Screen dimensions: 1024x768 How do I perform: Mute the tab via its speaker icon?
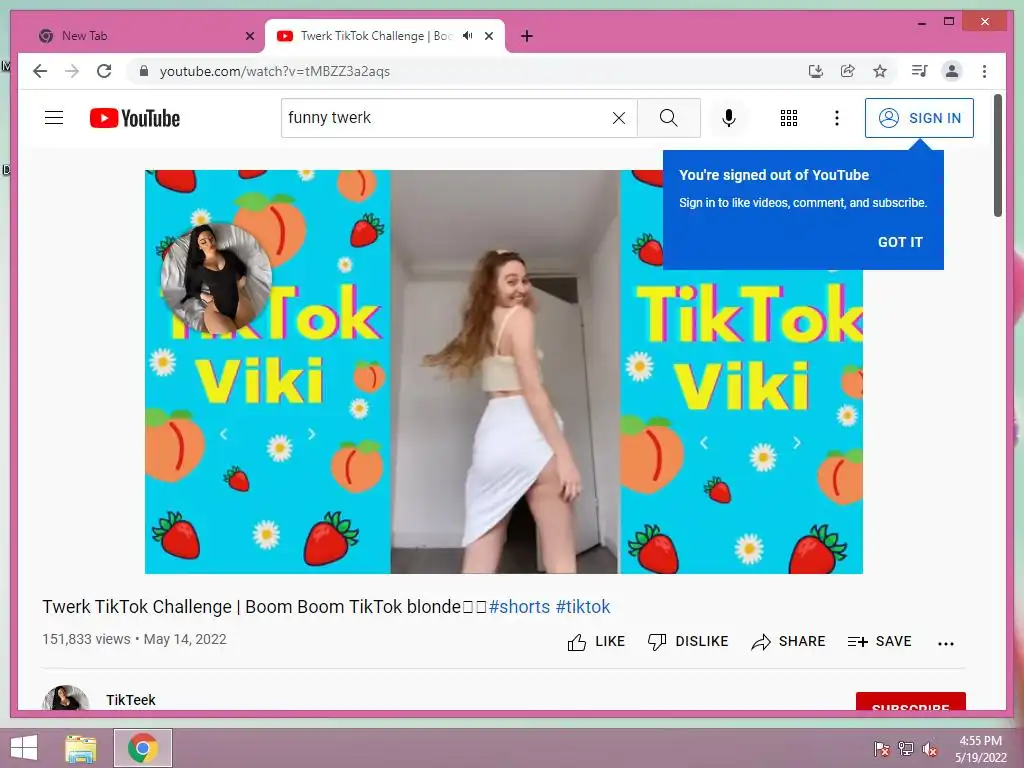(468, 36)
